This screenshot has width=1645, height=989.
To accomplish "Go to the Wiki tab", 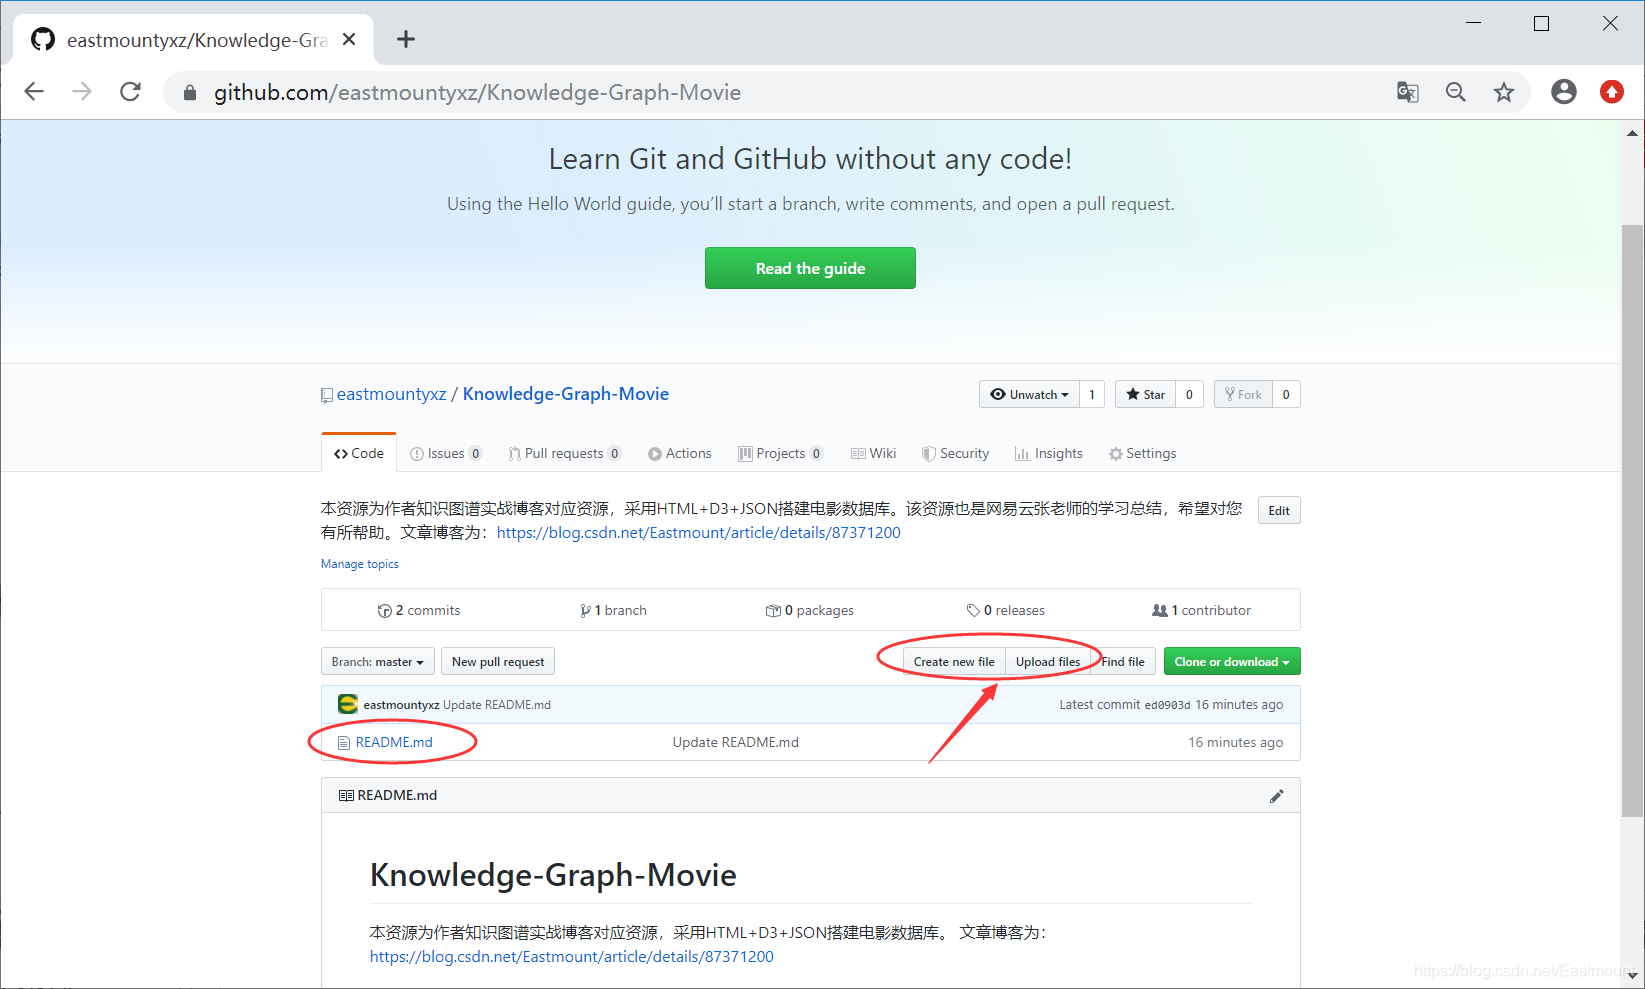I will pos(874,453).
